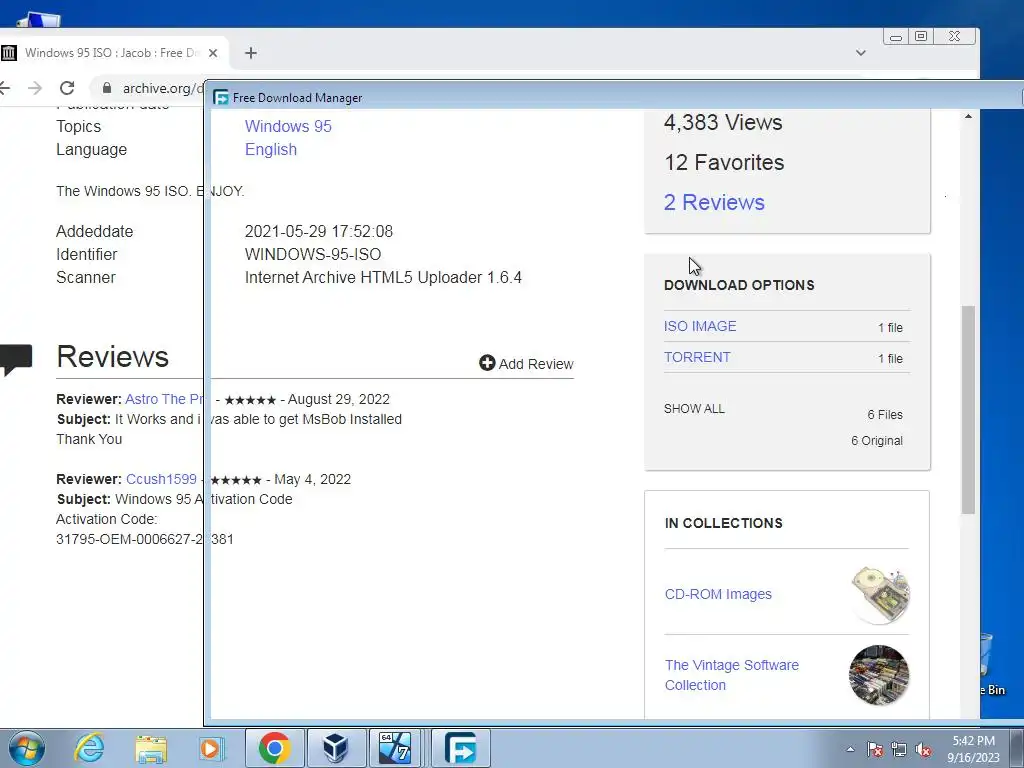Click the Recycle Bin desktop icon
1024x768 pixels.
click(993, 663)
